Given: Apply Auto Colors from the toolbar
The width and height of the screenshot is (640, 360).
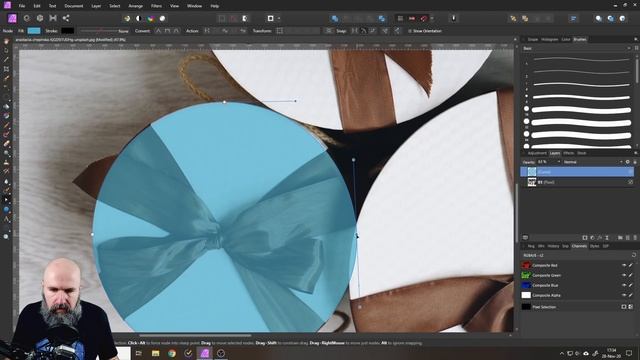Looking at the screenshot, I should (x=151, y=18).
